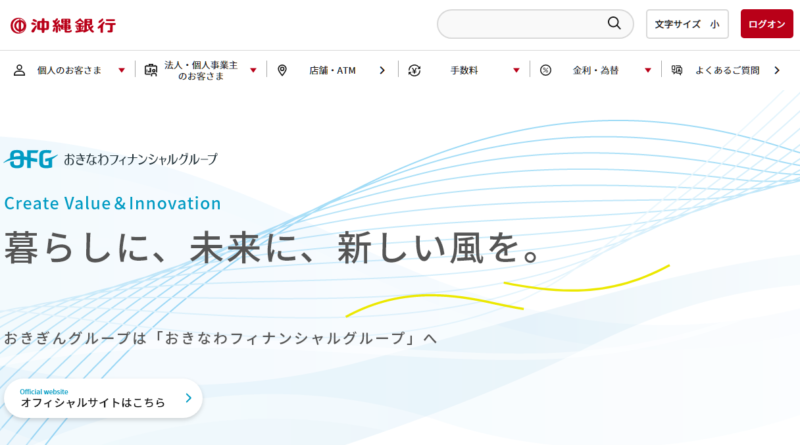Click the percent icon for 金利・為替
Image resolution: width=800 pixels, height=445 pixels.
click(x=545, y=70)
